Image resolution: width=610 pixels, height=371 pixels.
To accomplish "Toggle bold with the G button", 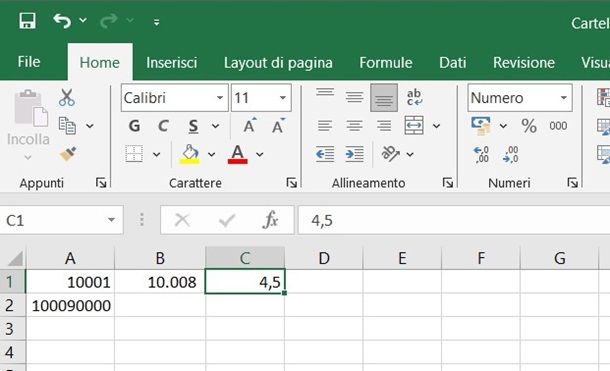I will click(x=134, y=126).
